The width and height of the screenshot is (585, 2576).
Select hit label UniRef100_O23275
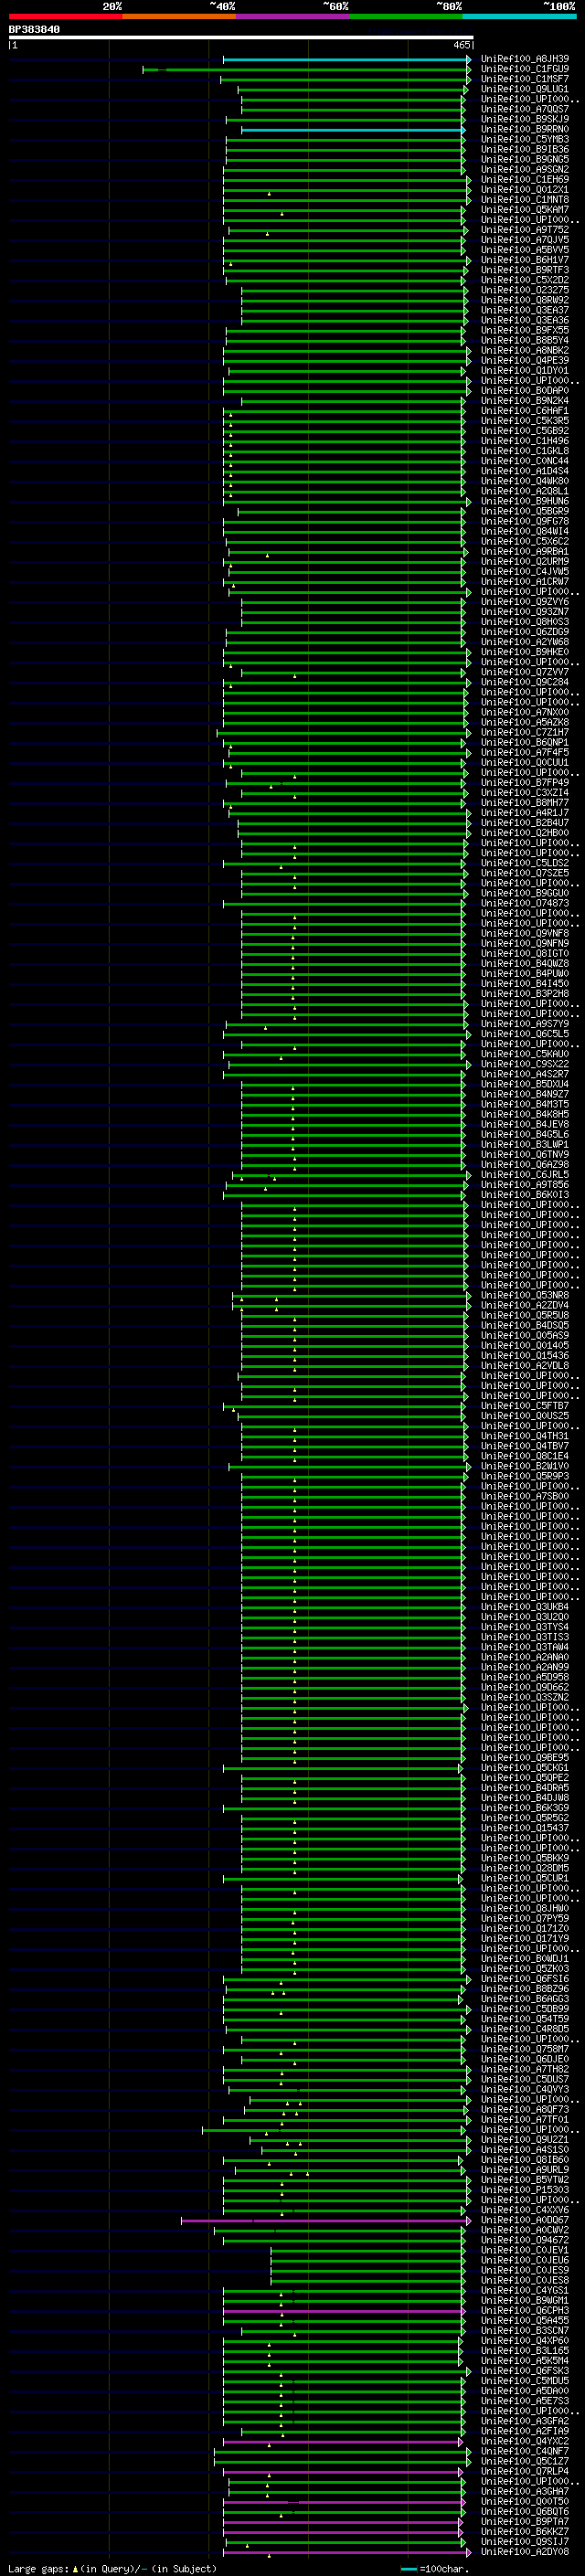525,290
